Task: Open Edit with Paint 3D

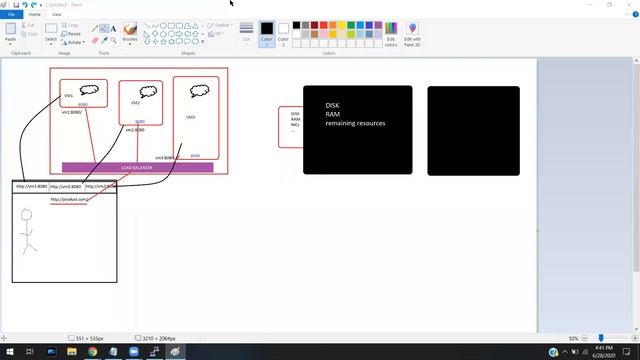Action: tap(412, 34)
